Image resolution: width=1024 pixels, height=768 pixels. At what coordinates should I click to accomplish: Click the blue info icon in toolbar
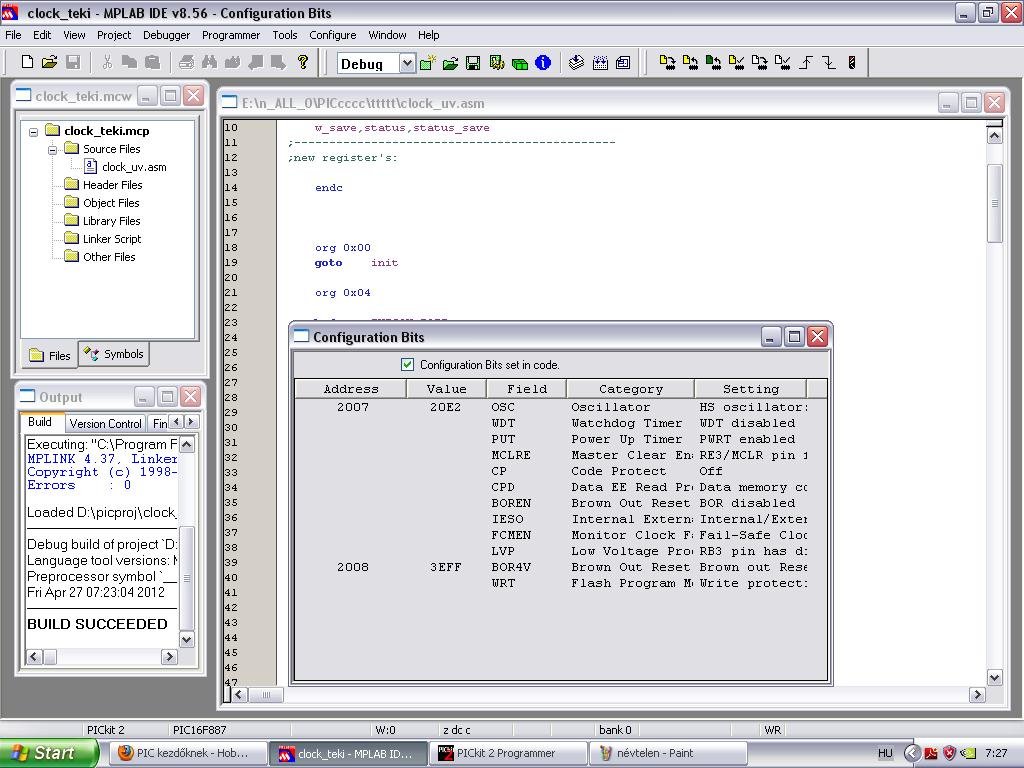pos(543,63)
